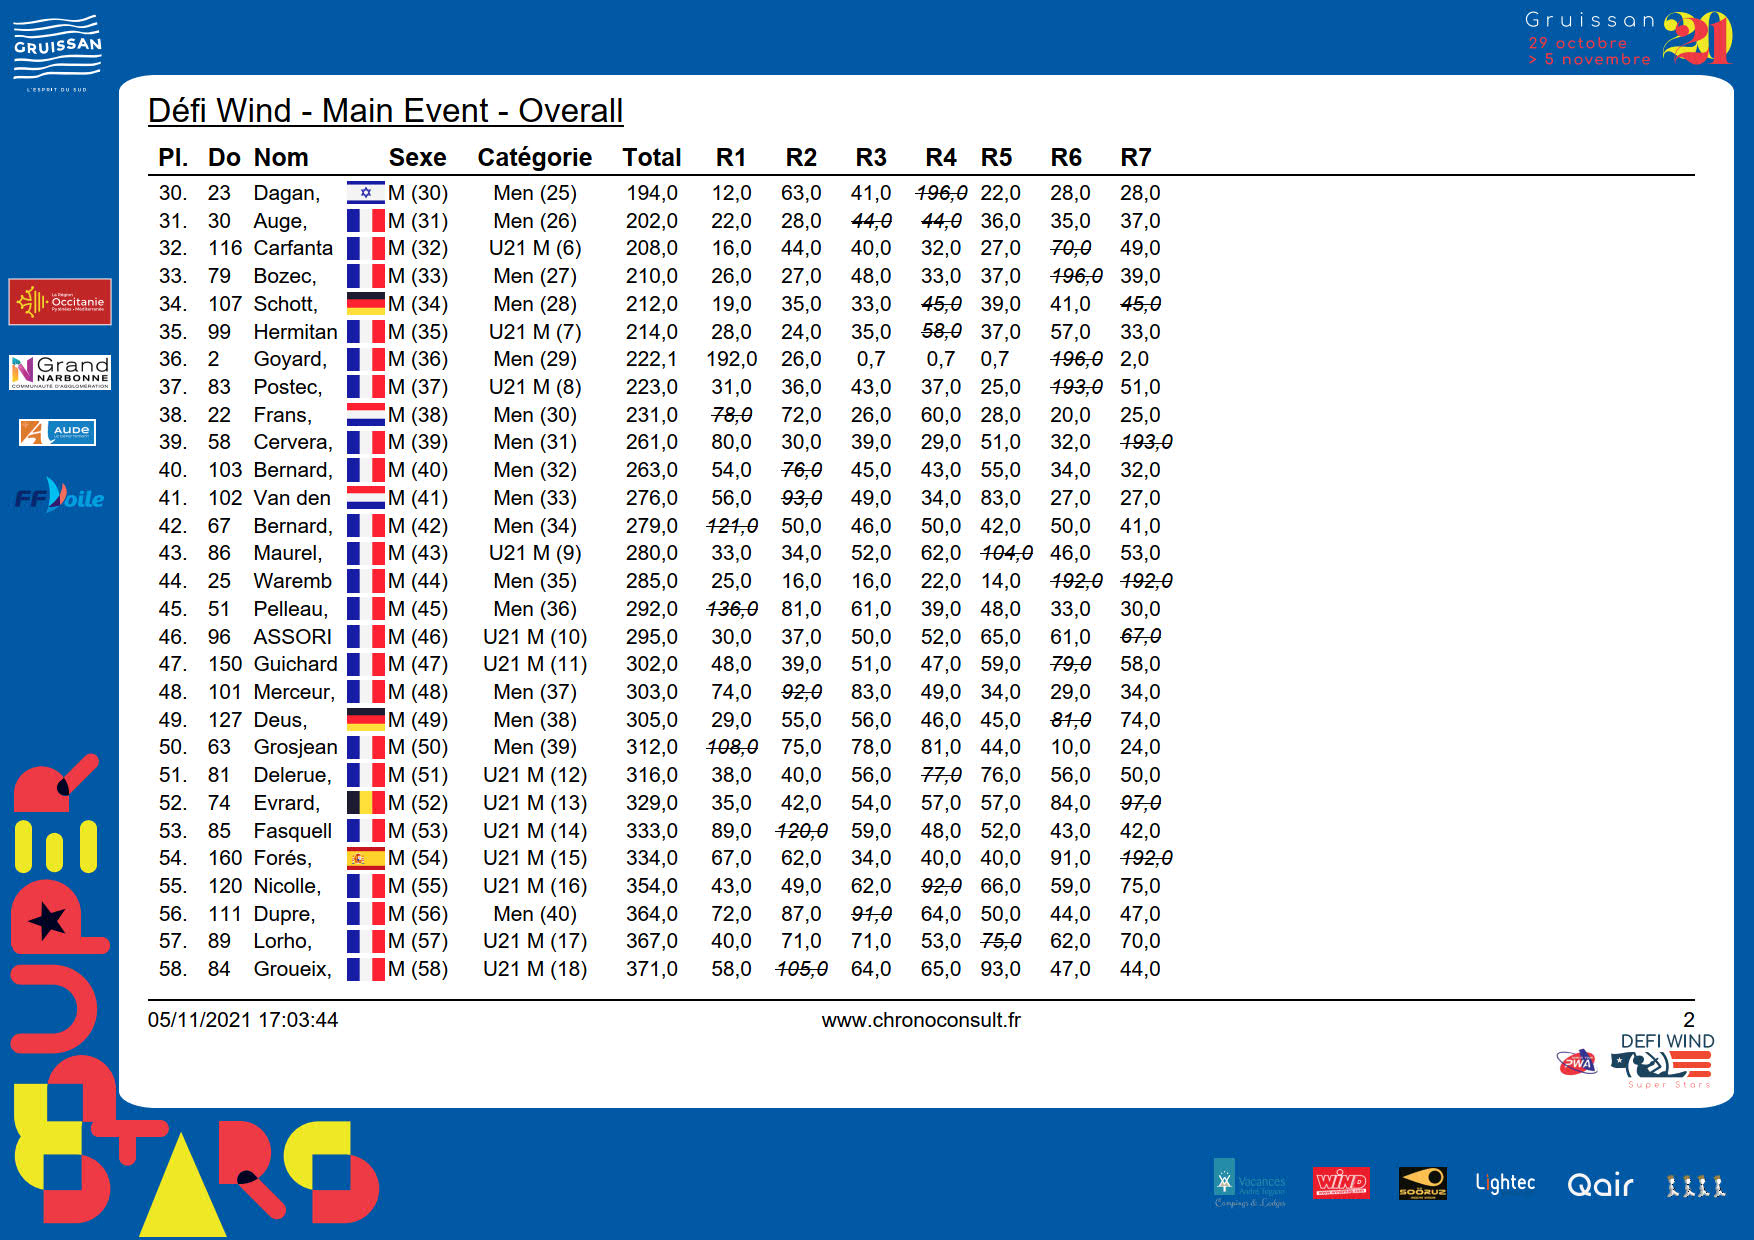The width and height of the screenshot is (1754, 1240).
Task: Click the struck-out 136,0 for Pelleau
Action: pyautogui.click(x=732, y=609)
